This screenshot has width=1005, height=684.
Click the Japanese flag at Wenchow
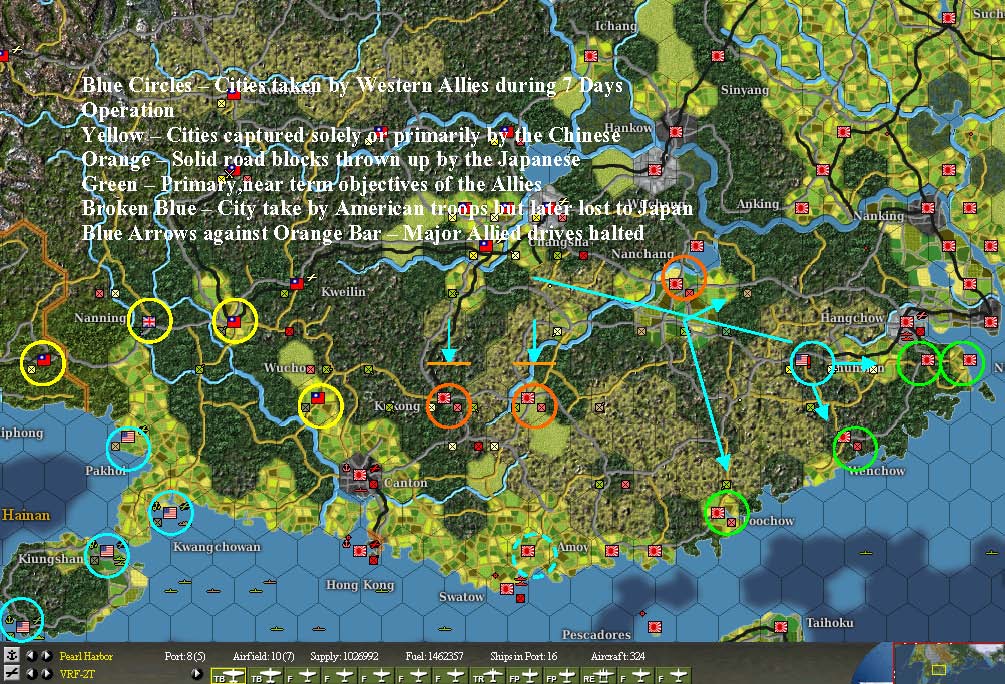845,437
